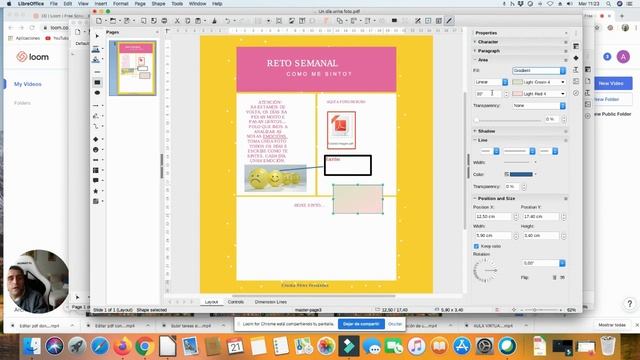Select the Line Color tool in sidebar
Screen dimensions: 640x360
click(96, 49)
